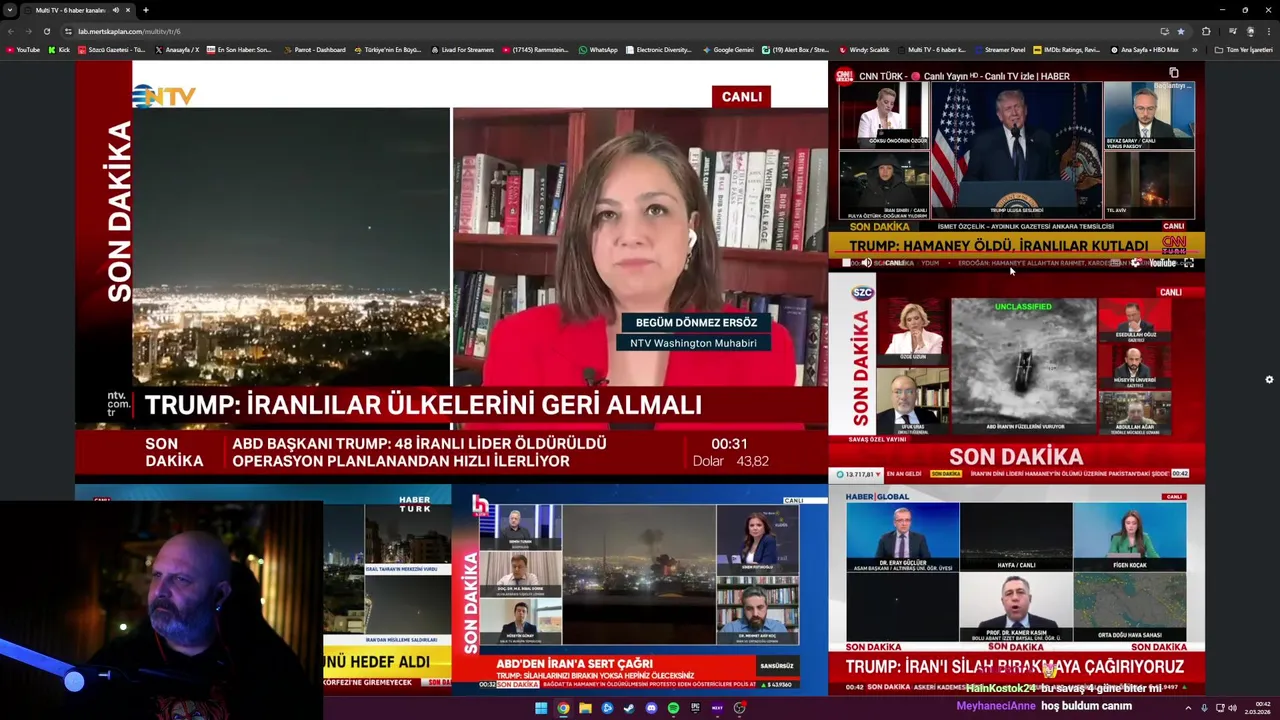Open the browser extensions menu
Screen dimensions: 1280x720
pyautogui.click(x=1206, y=31)
